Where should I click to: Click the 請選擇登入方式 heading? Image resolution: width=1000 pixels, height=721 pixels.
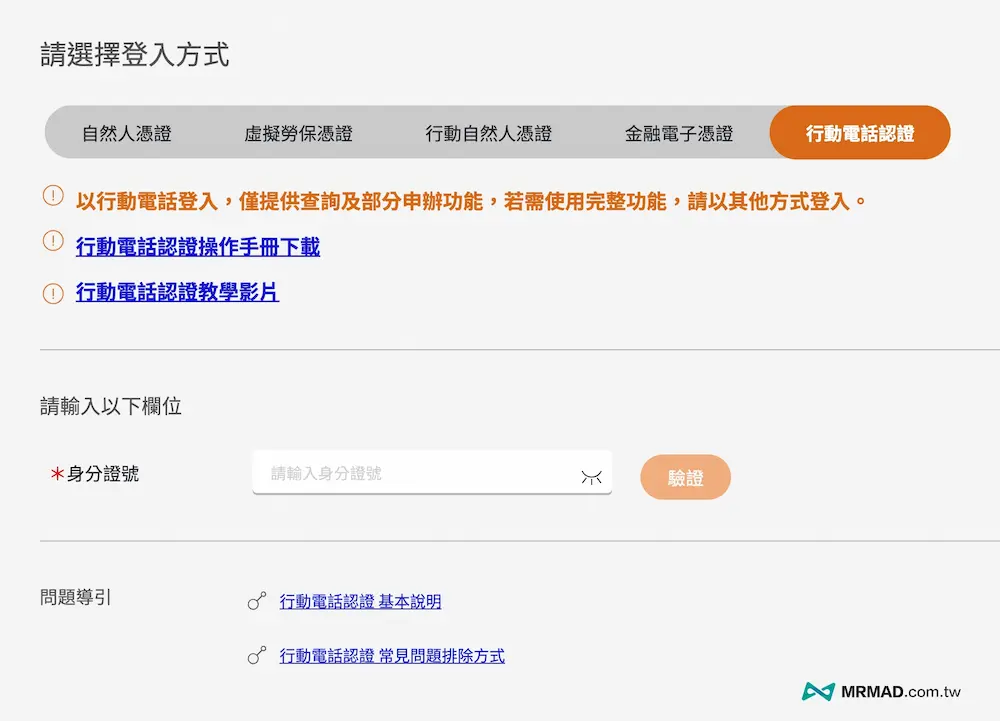pyautogui.click(x=135, y=54)
